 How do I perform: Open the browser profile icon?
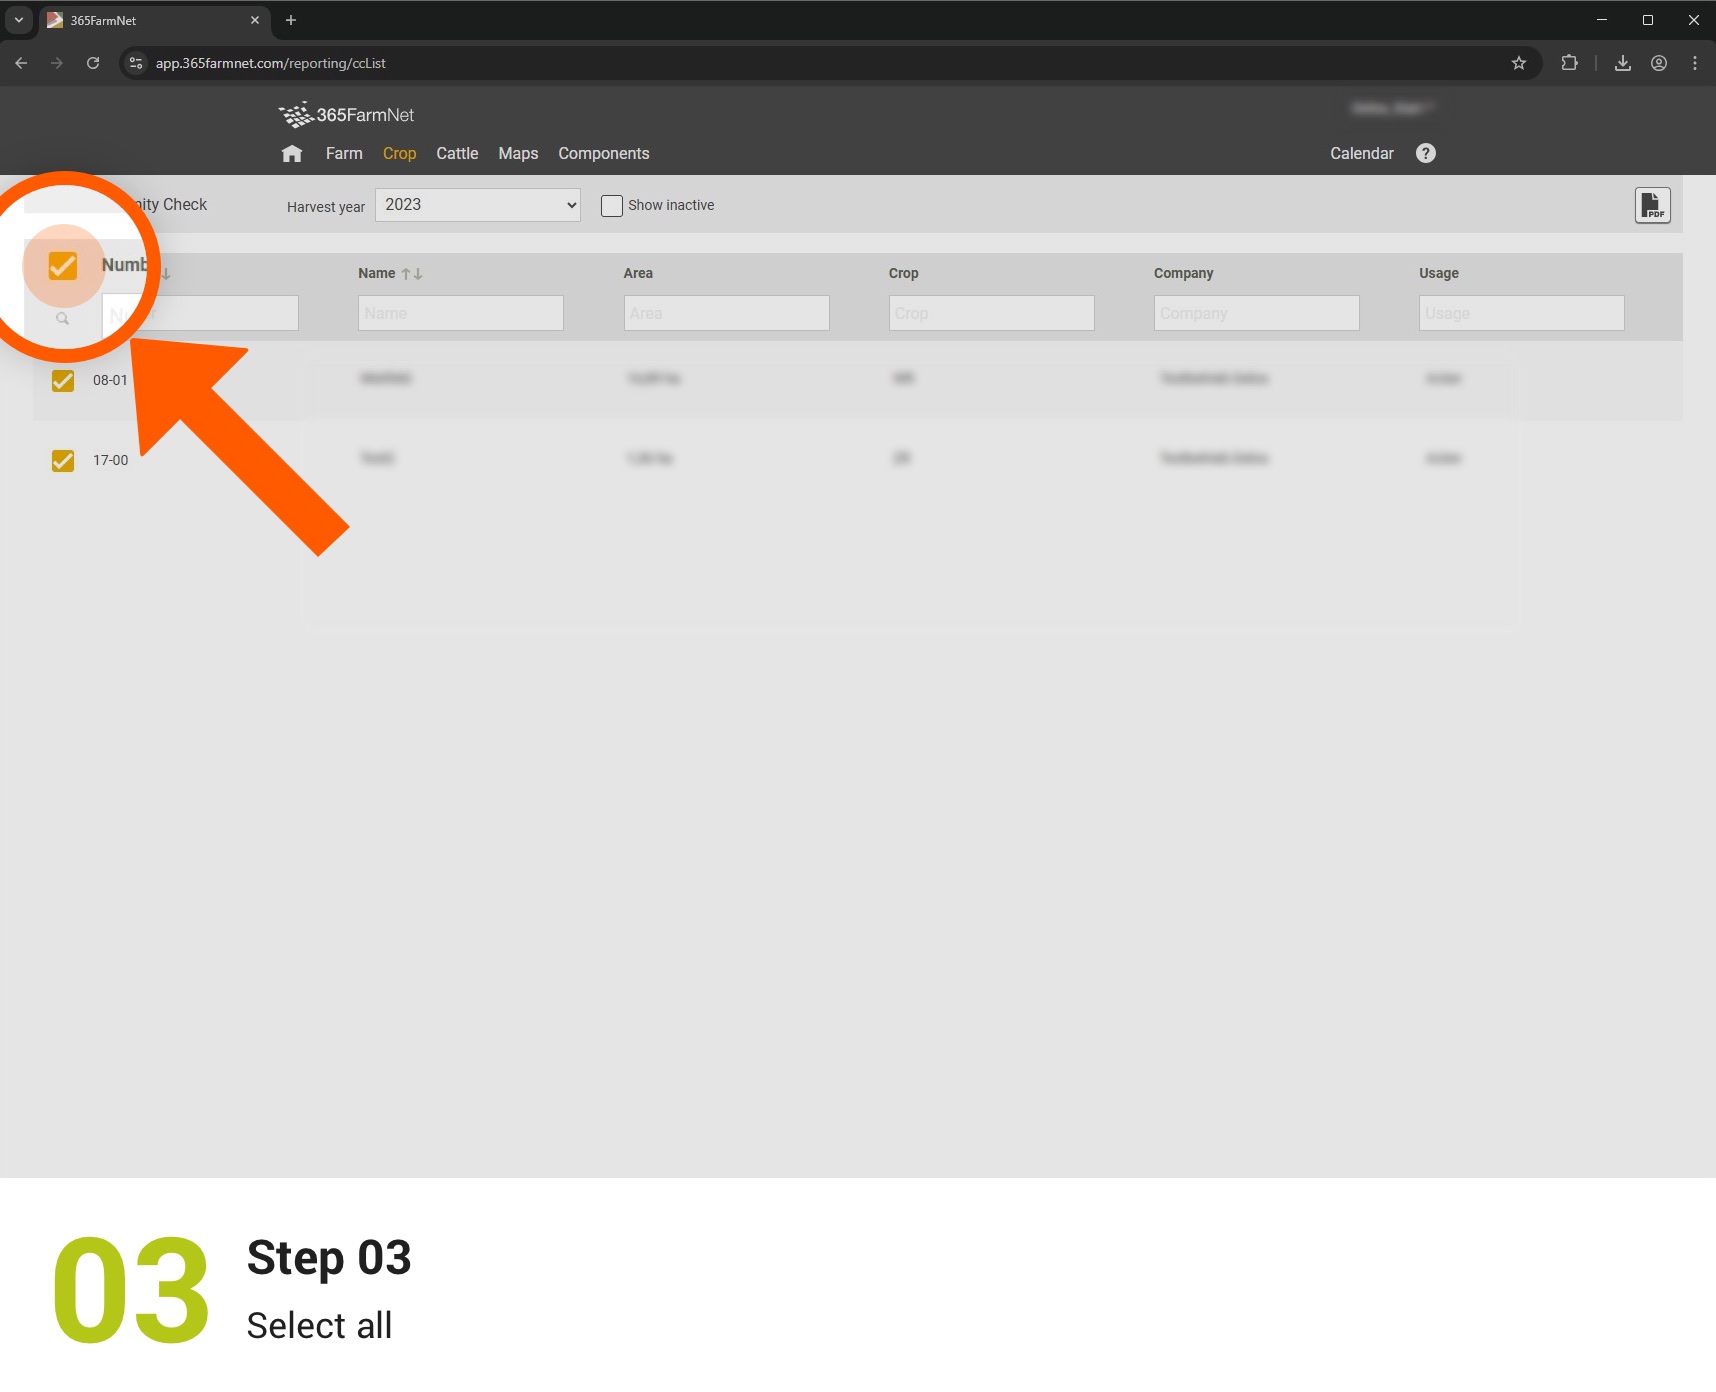1658,63
